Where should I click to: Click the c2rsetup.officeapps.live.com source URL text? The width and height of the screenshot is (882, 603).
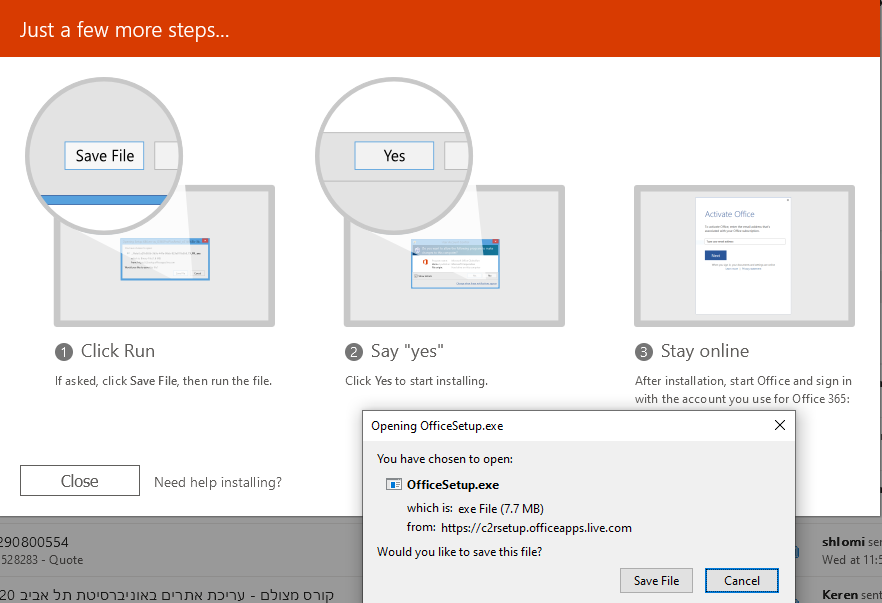pyautogui.click(x=535, y=527)
